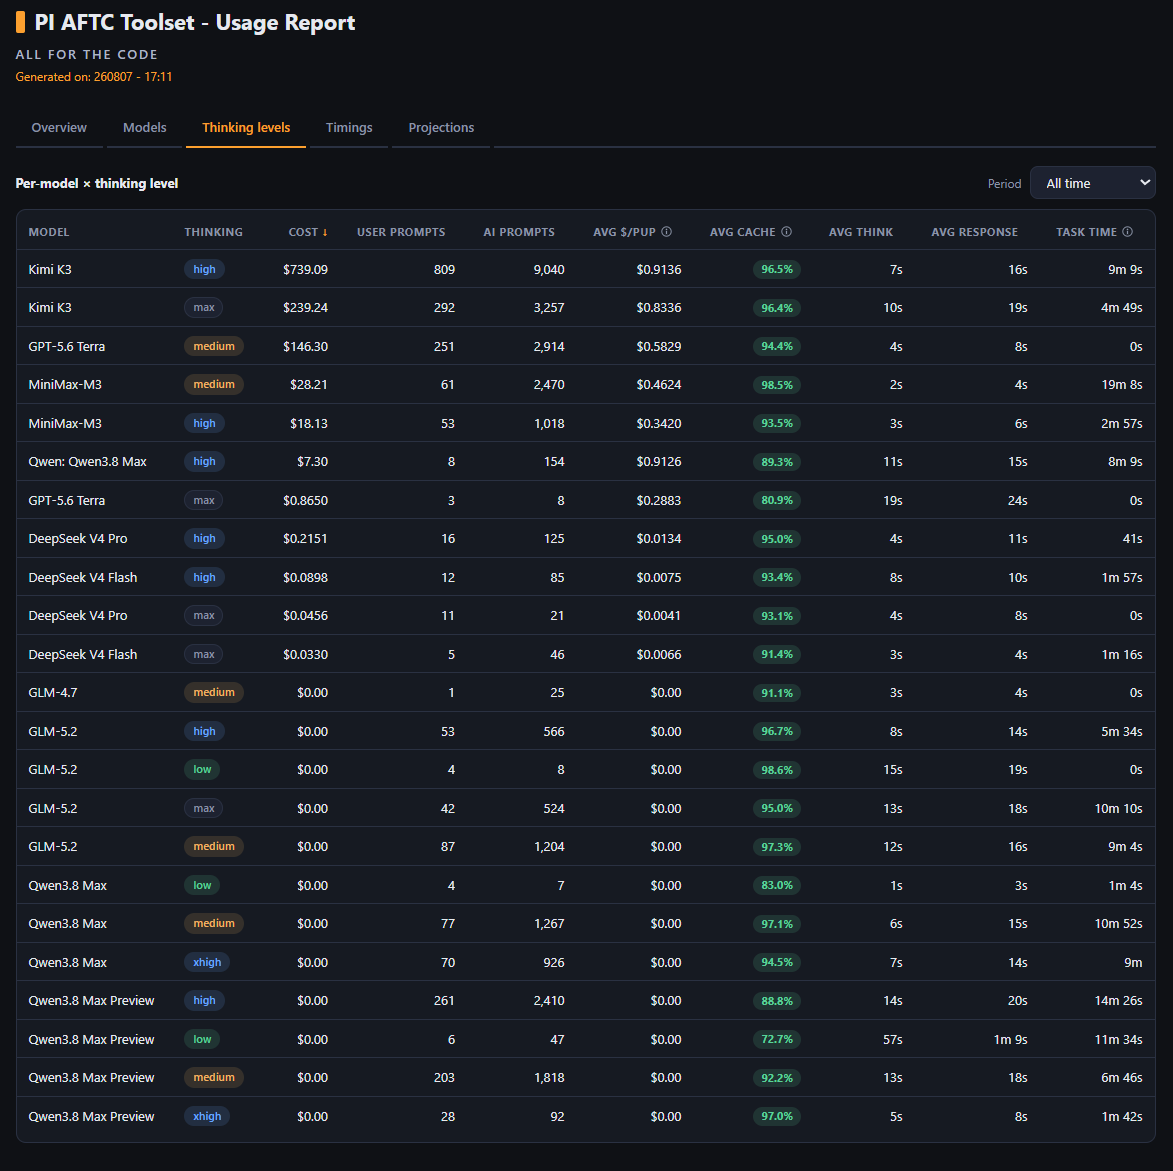Viewport: 1173px width, 1171px height.
Task: Click DeepSeek V4 Flash with $0.0898 cost
Action: [x=83, y=578]
